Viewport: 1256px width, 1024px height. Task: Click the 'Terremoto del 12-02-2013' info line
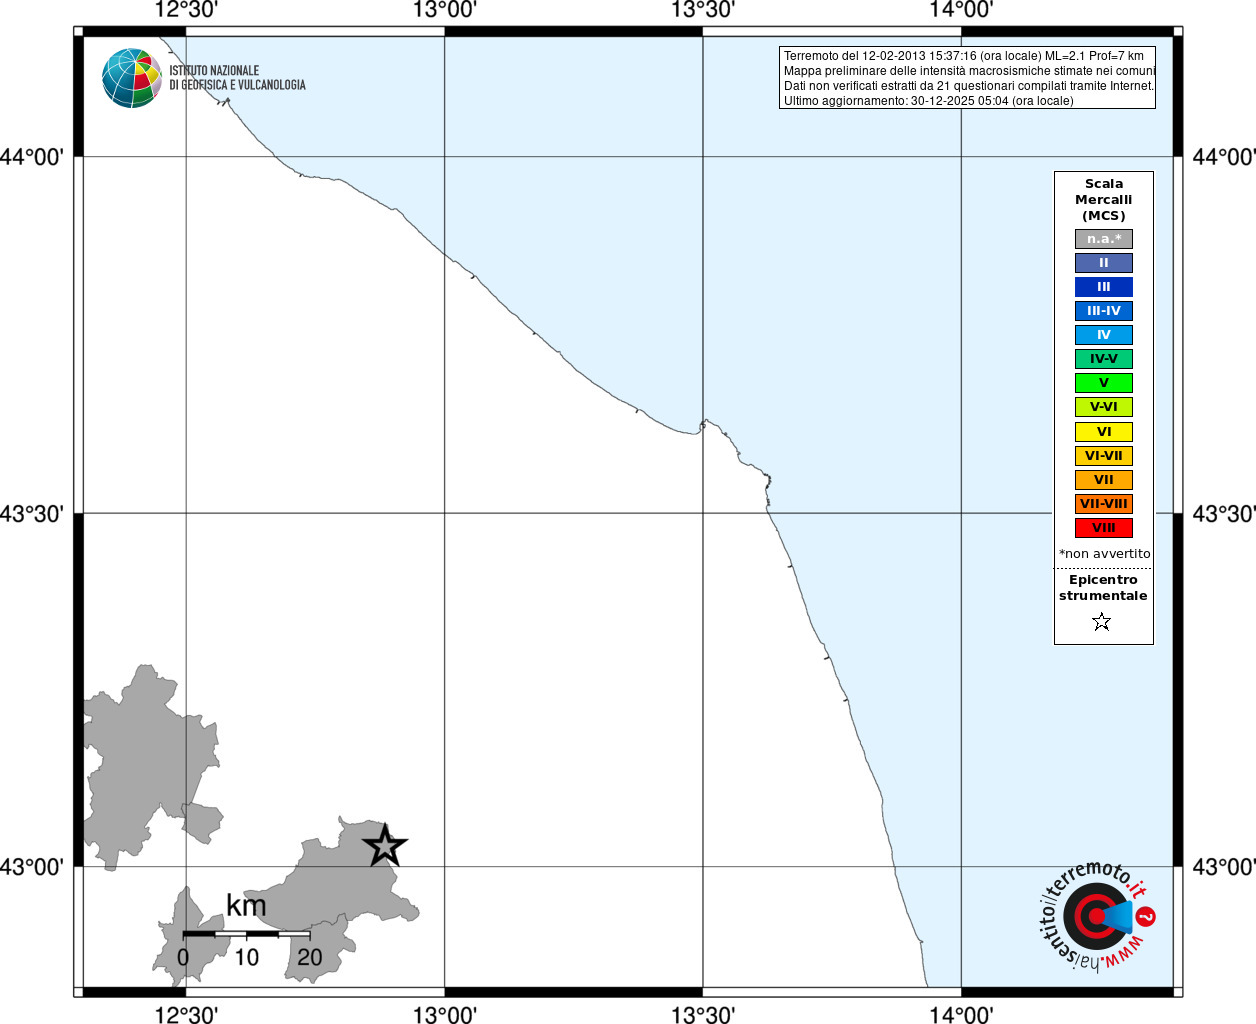click(964, 56)
